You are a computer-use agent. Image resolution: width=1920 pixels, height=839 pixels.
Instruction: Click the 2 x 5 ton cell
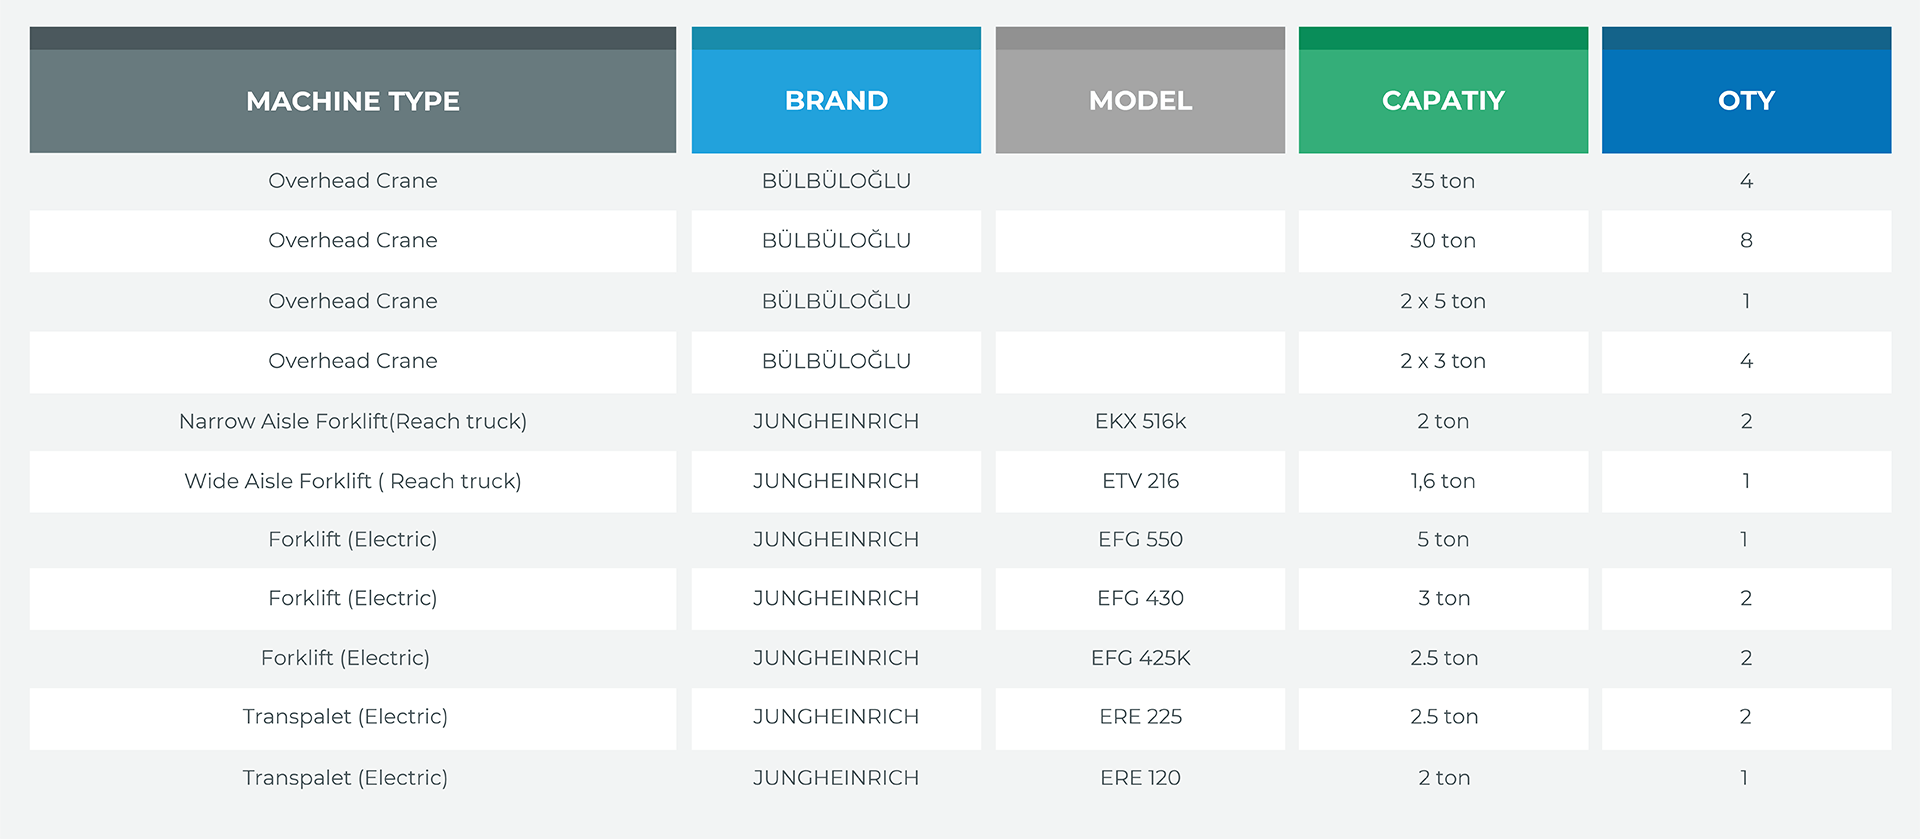pos(1443,301)
